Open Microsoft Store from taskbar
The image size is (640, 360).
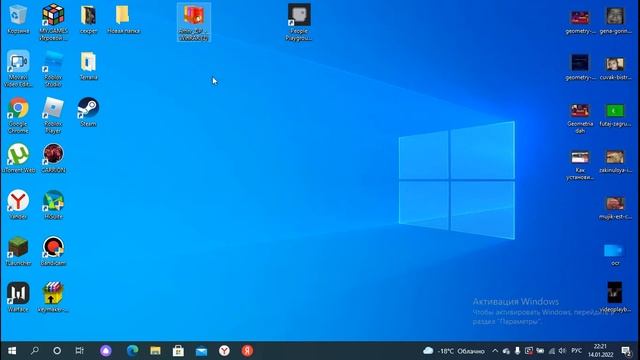tap(178, 351)
